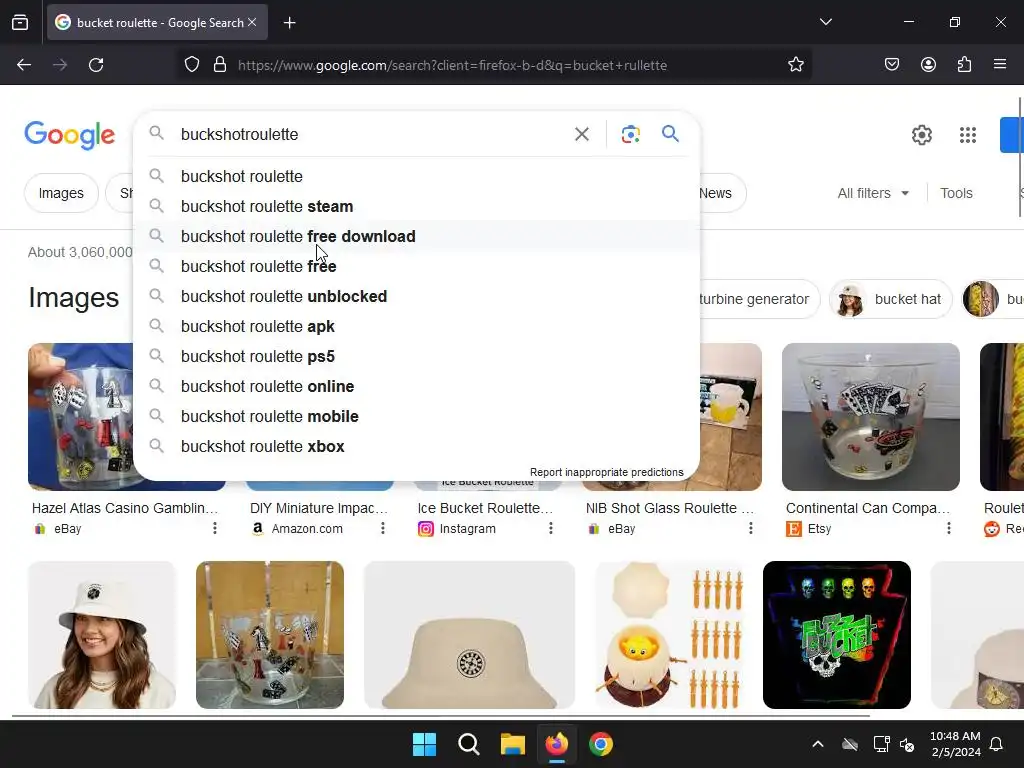The image size is (1024, 768).
Task: Launch Chrome from taskbar
Action: coord(601,744)
